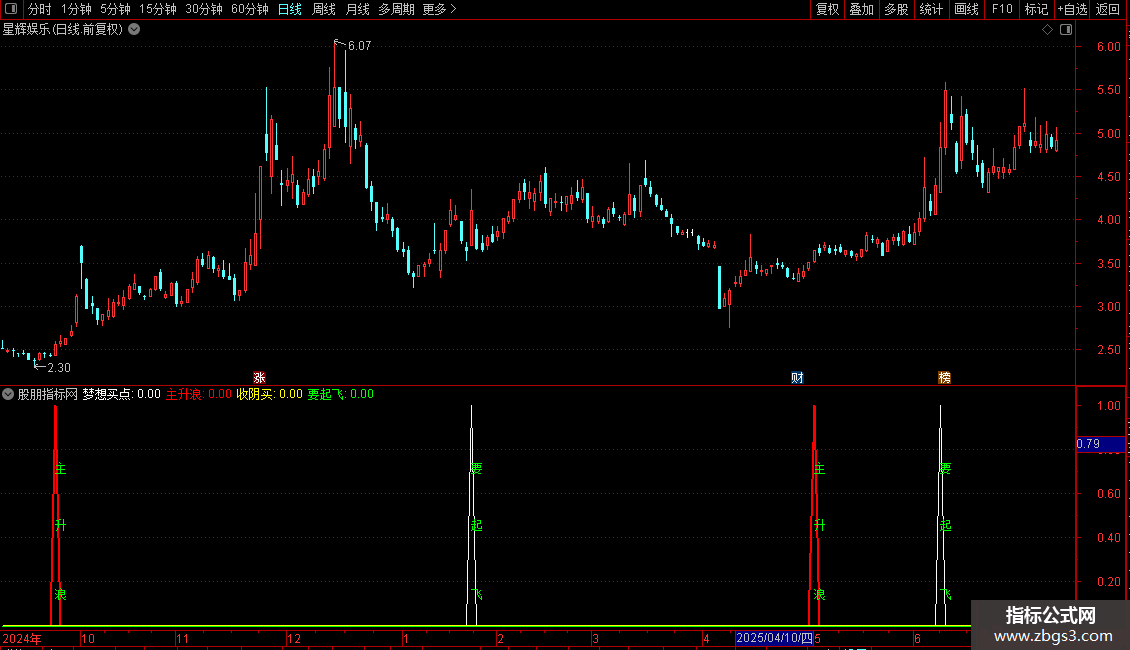Viewport: 1130px width, 650px height.
Task: Select the 30分钟 timeframe
Action: [x=203, y=9]
